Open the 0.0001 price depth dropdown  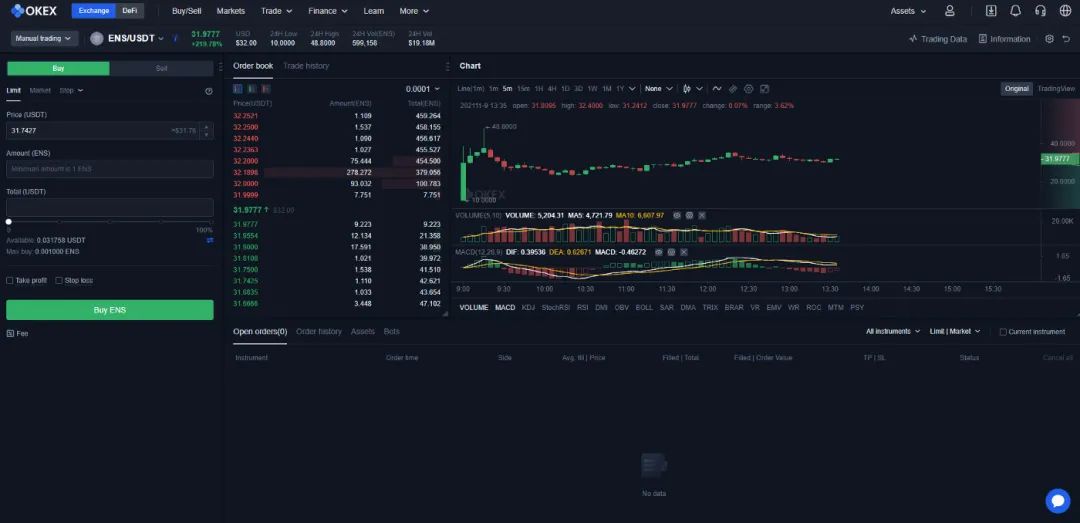[422, 88]
